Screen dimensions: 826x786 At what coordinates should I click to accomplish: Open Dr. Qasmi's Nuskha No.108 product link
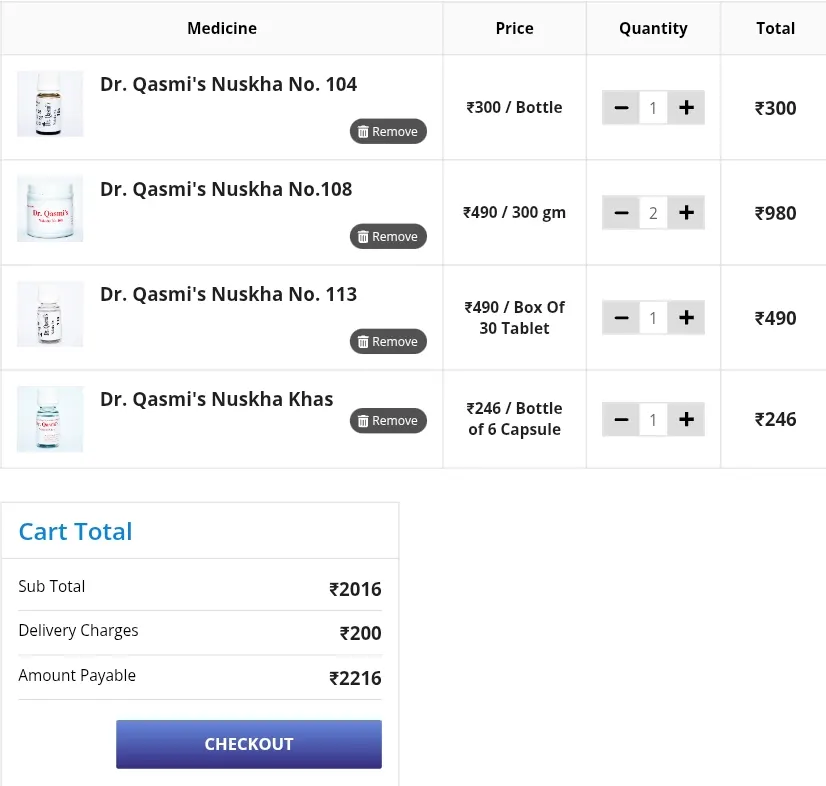click(226, 190)
